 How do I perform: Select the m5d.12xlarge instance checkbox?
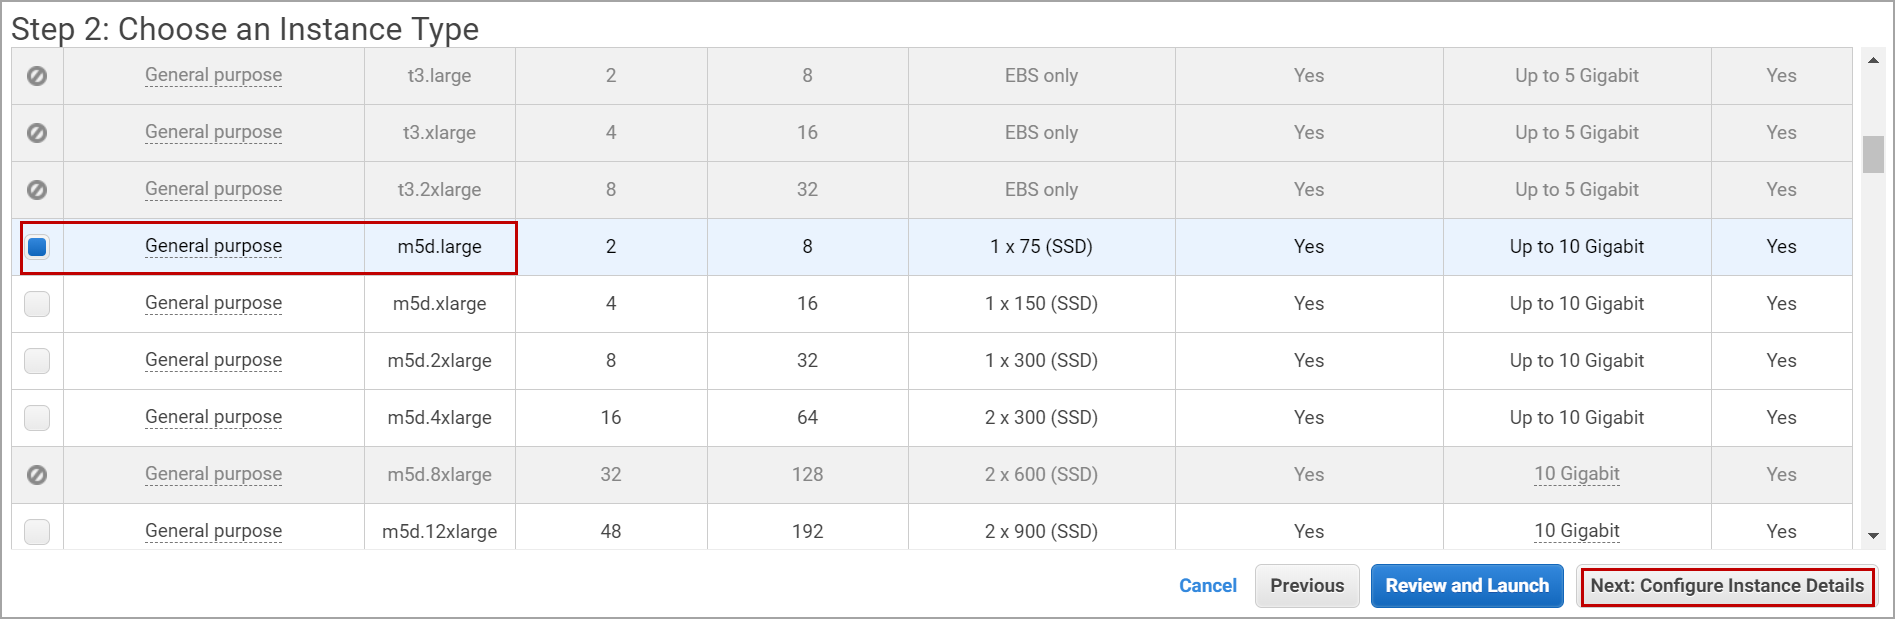click(37, 531)
